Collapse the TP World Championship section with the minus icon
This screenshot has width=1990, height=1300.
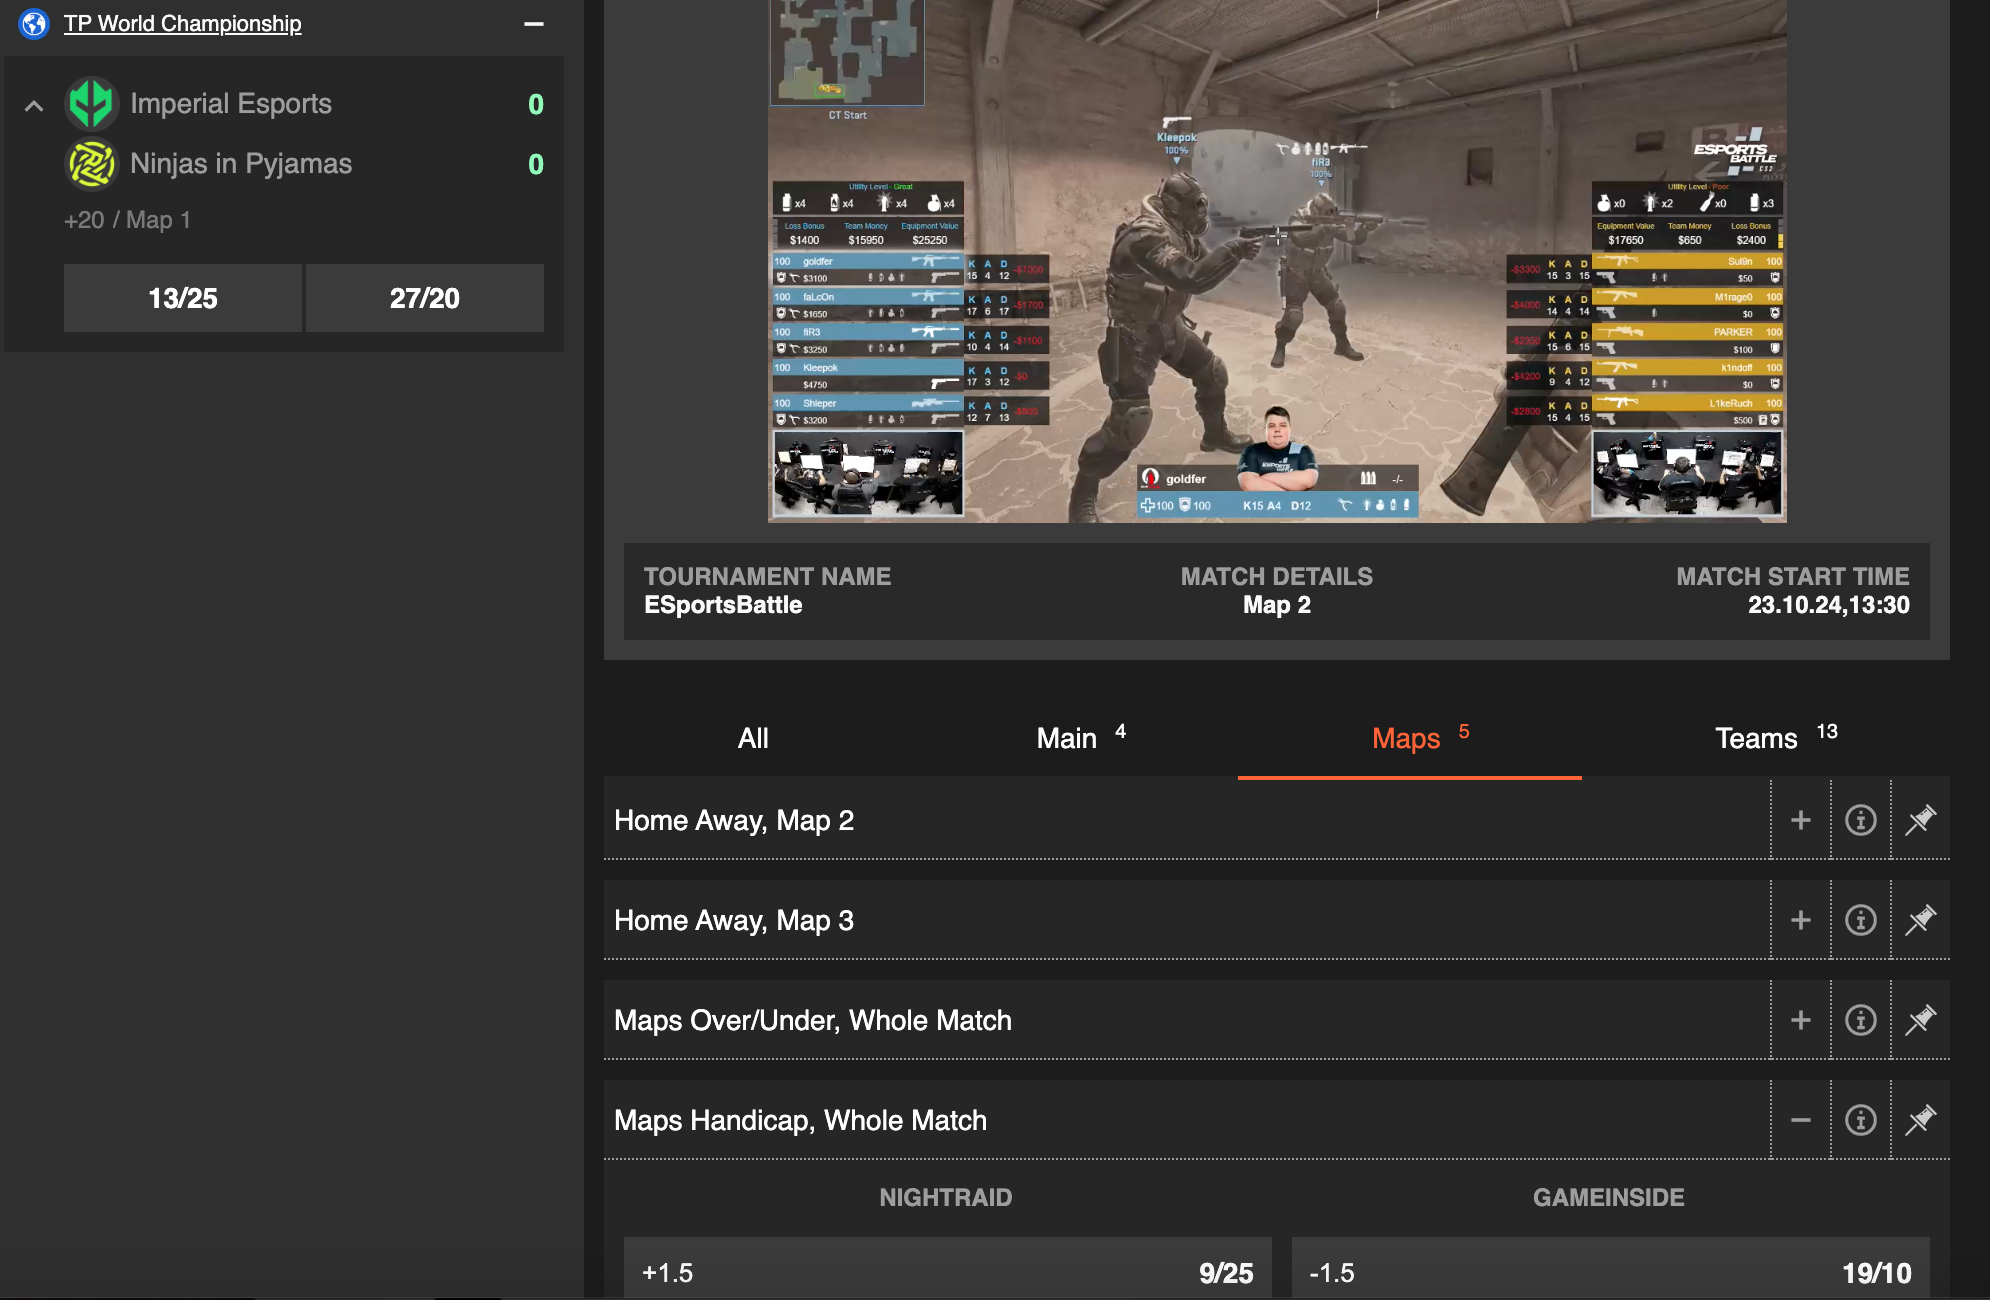(x=534, y=23)
